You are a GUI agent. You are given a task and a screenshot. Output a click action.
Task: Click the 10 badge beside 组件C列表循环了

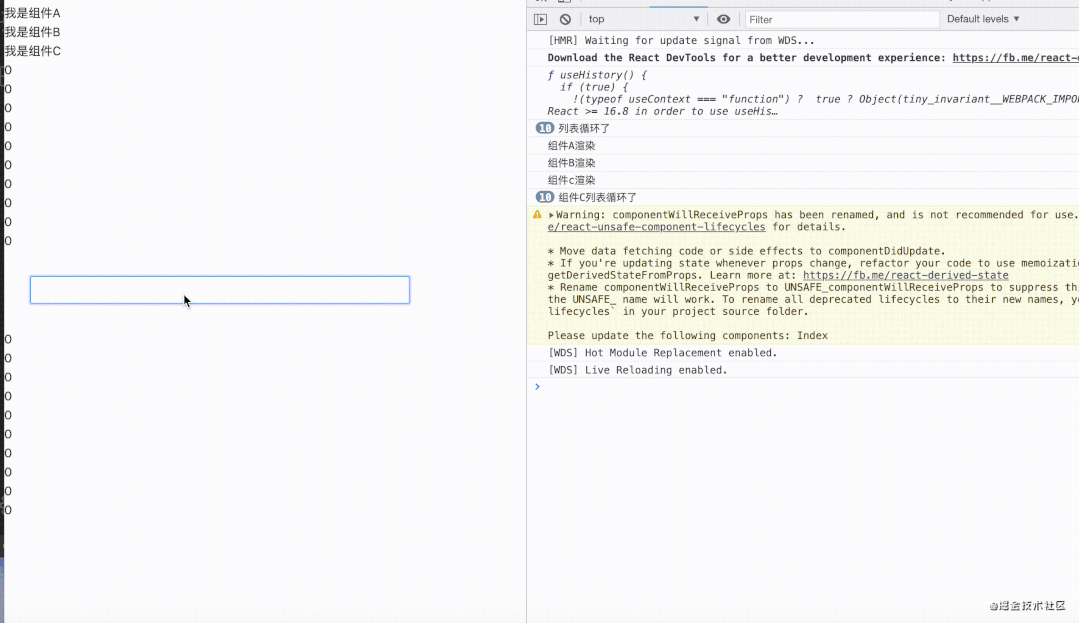pyautogui.click(x=545, y=197)
